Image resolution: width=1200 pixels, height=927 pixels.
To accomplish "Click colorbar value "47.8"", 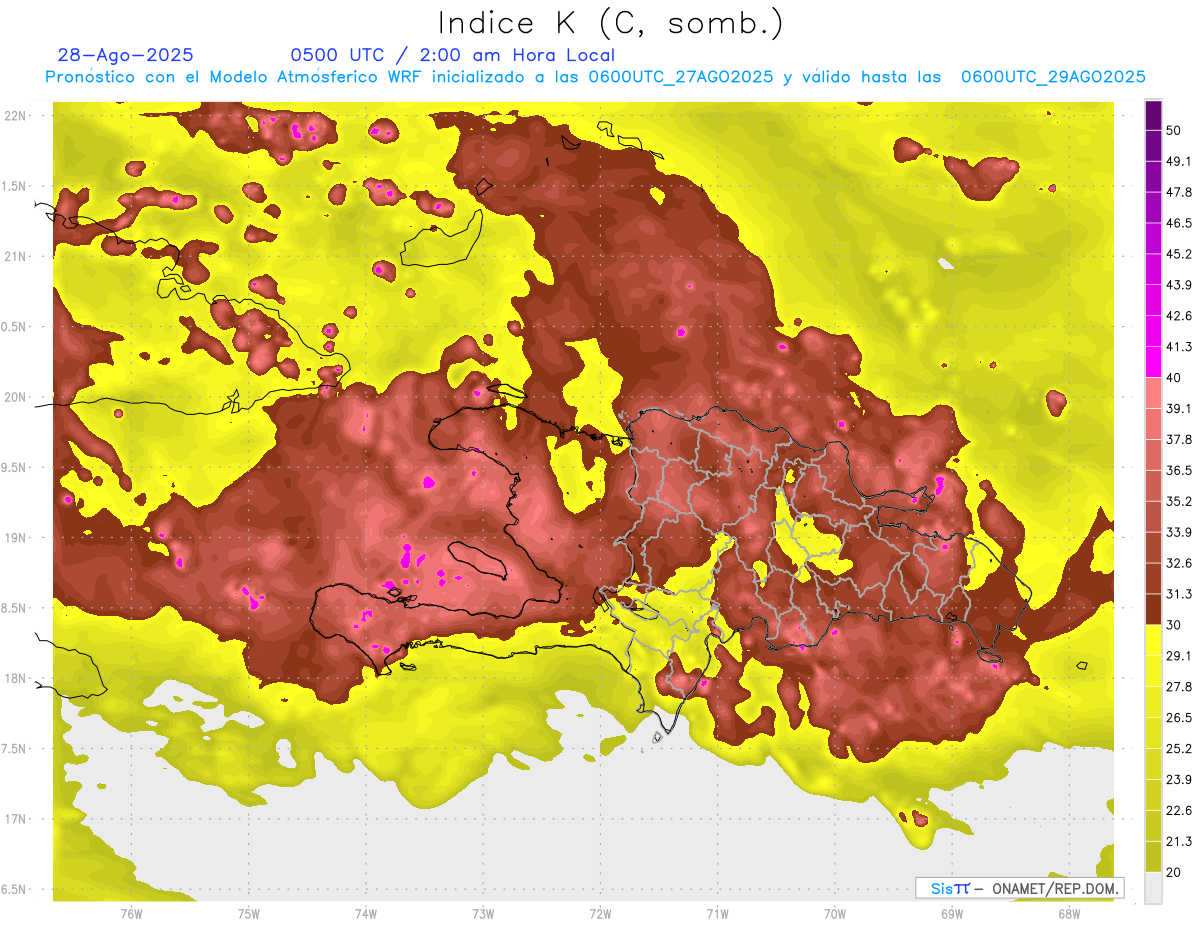I will point(1179,192).
